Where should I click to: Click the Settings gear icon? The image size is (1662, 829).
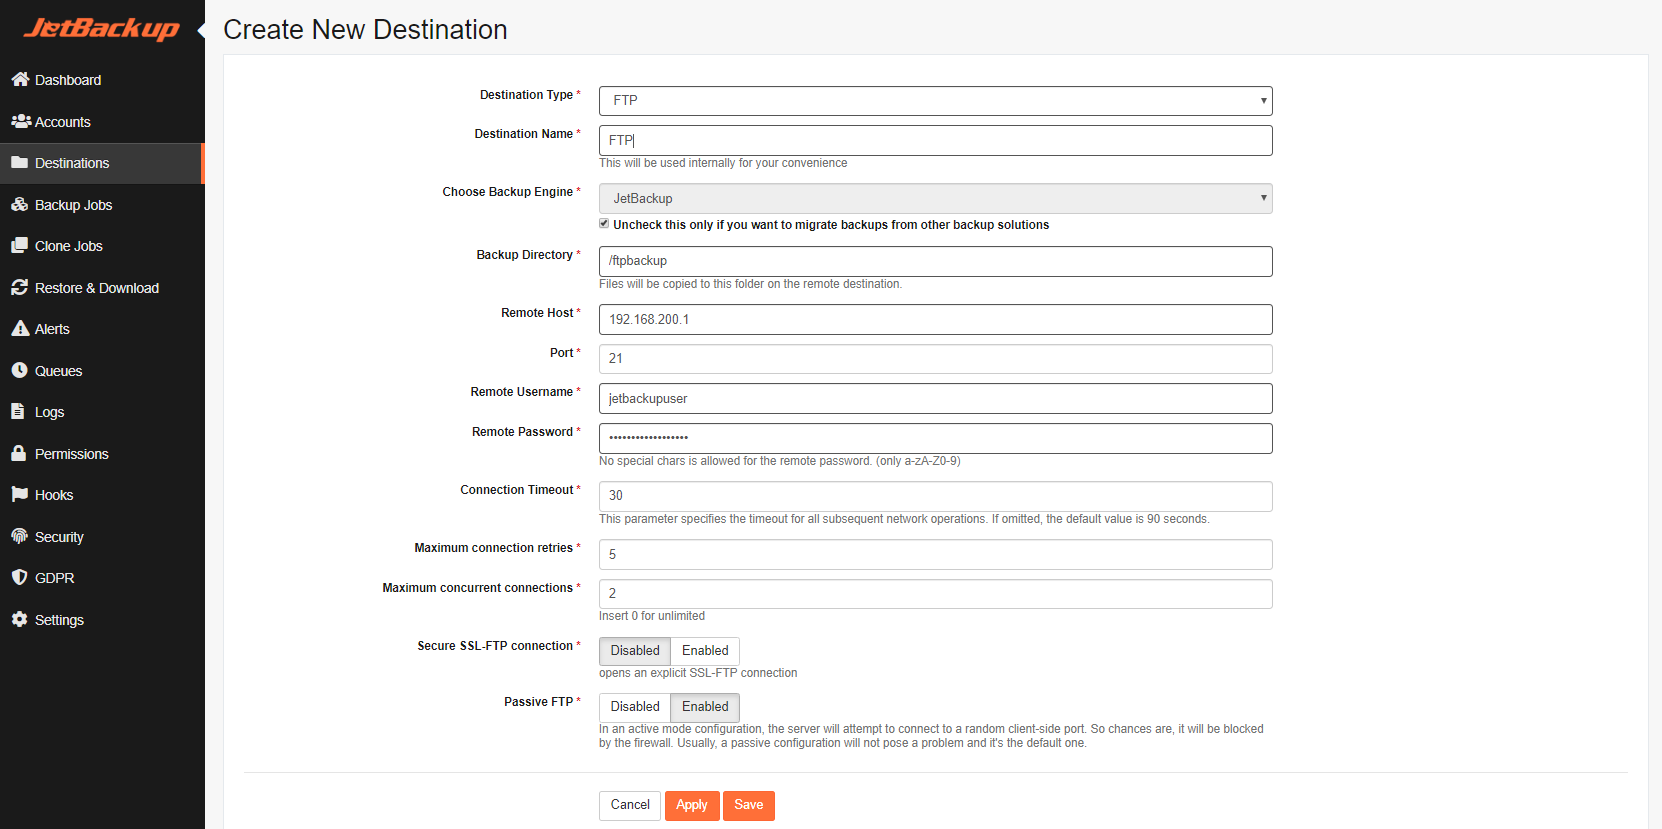coord(19,619)
